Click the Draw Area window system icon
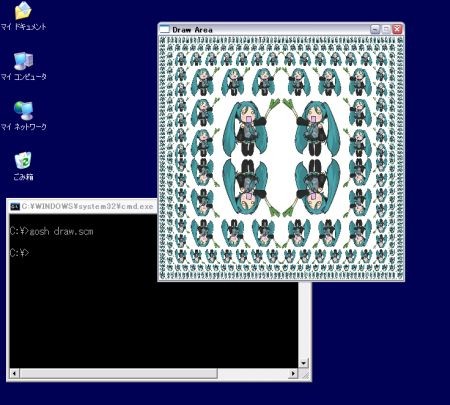Screen dimensions: 450x405 (x=164, y=29)
